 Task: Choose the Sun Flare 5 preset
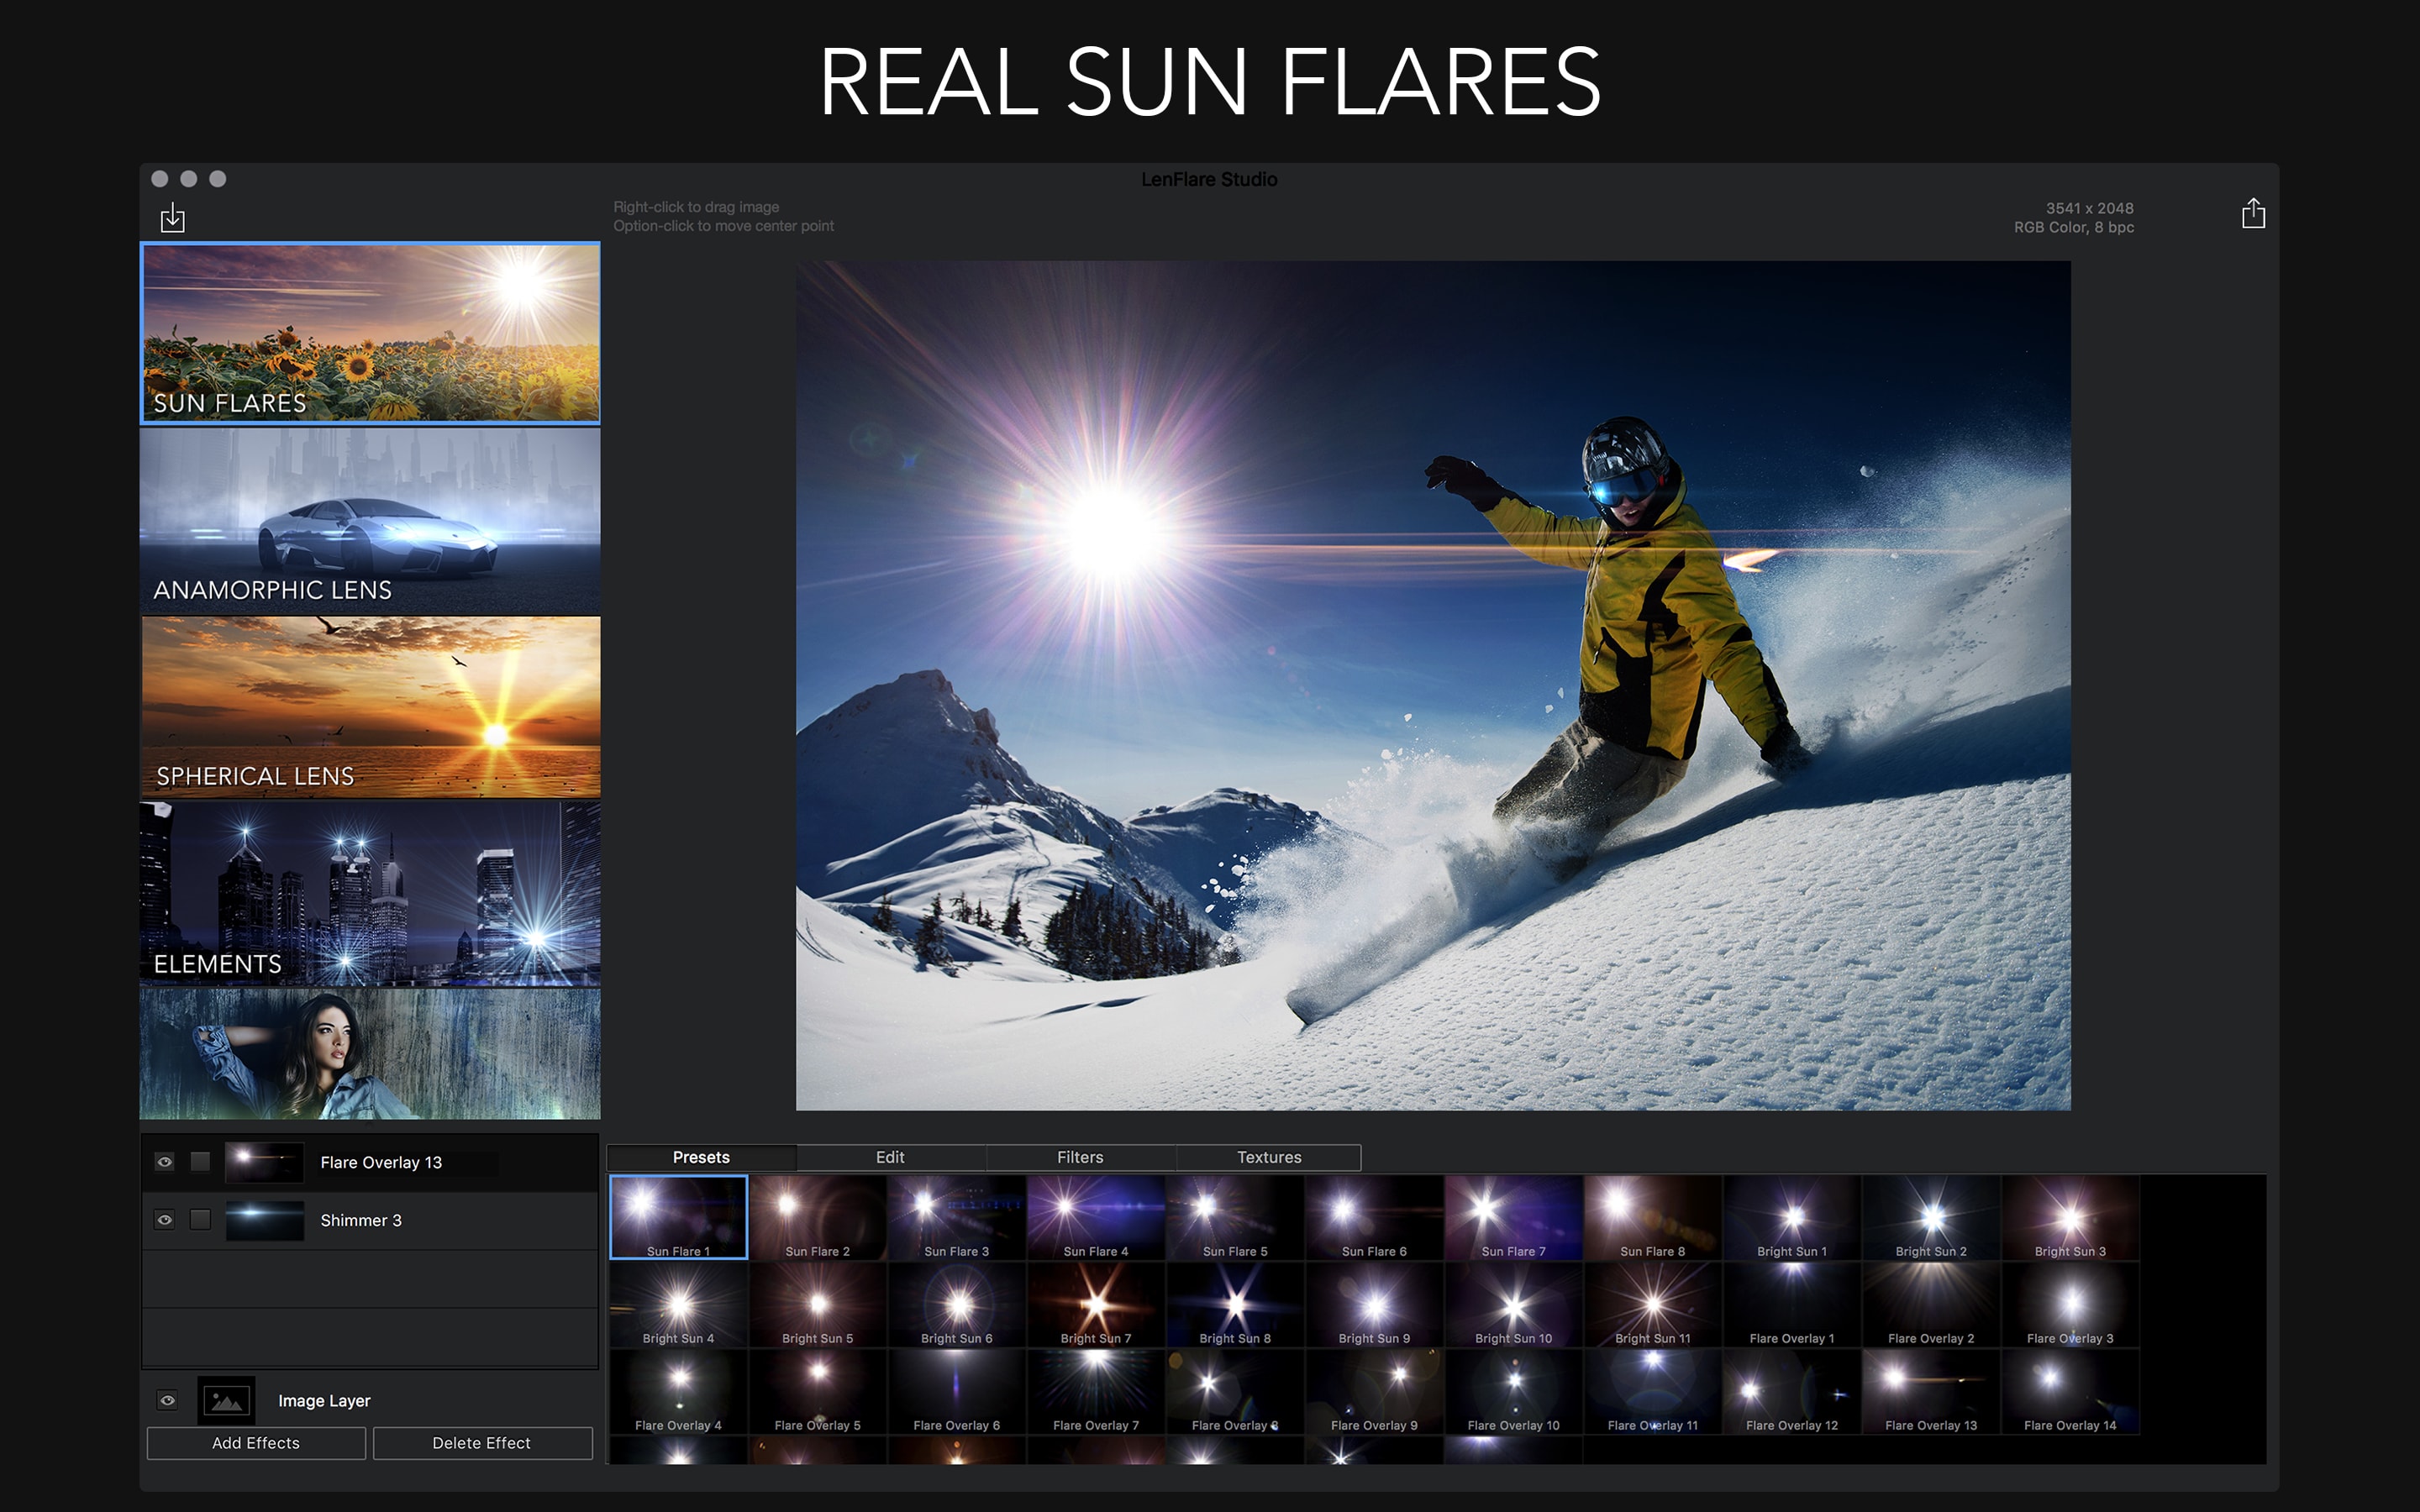pyautogui.click(x=1235, y=1217)
